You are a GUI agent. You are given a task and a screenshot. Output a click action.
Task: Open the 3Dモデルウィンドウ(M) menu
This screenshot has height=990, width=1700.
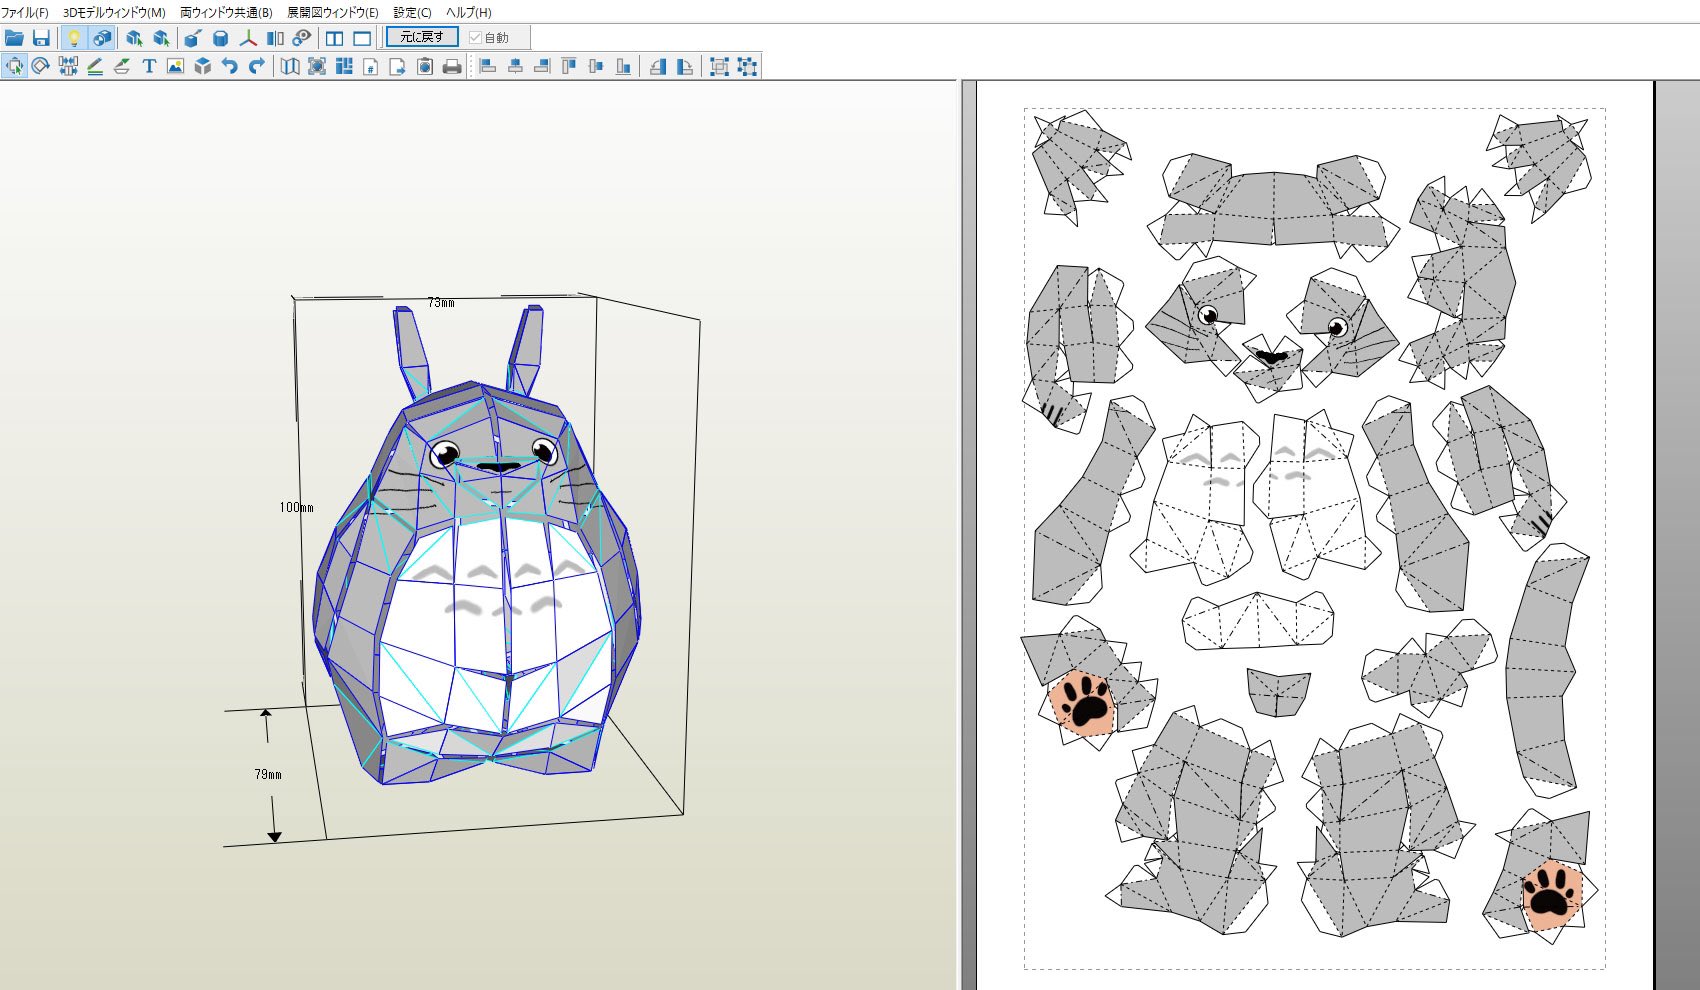tap(114, 12)
